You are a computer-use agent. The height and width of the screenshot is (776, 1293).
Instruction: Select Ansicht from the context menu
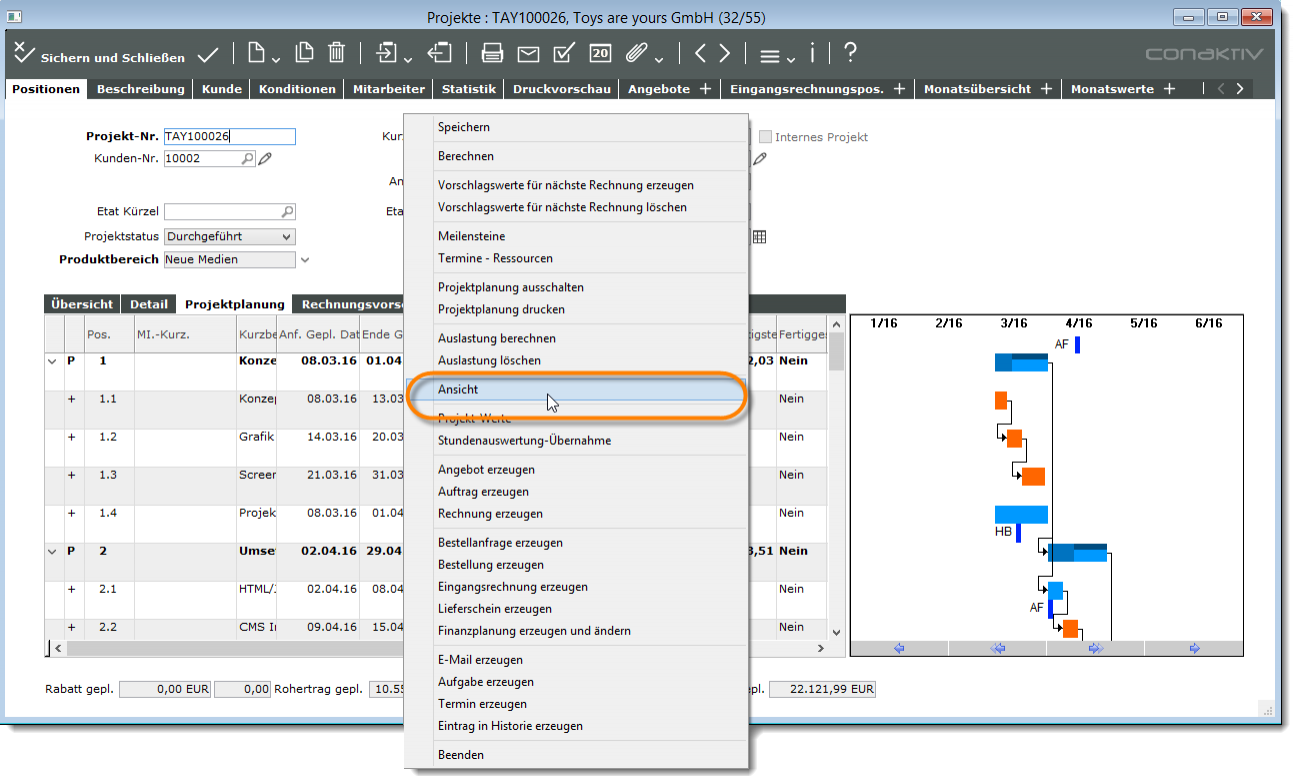coord(458,389)
